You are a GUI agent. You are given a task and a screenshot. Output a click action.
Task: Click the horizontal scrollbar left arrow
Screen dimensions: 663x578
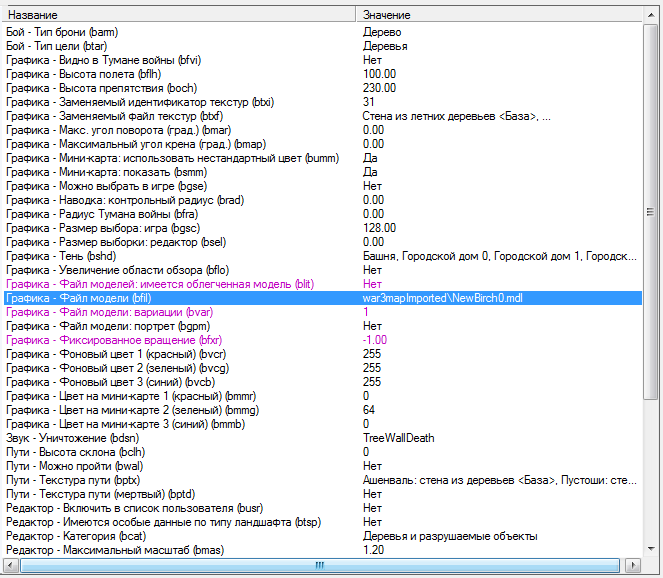(x=11, y=565)
